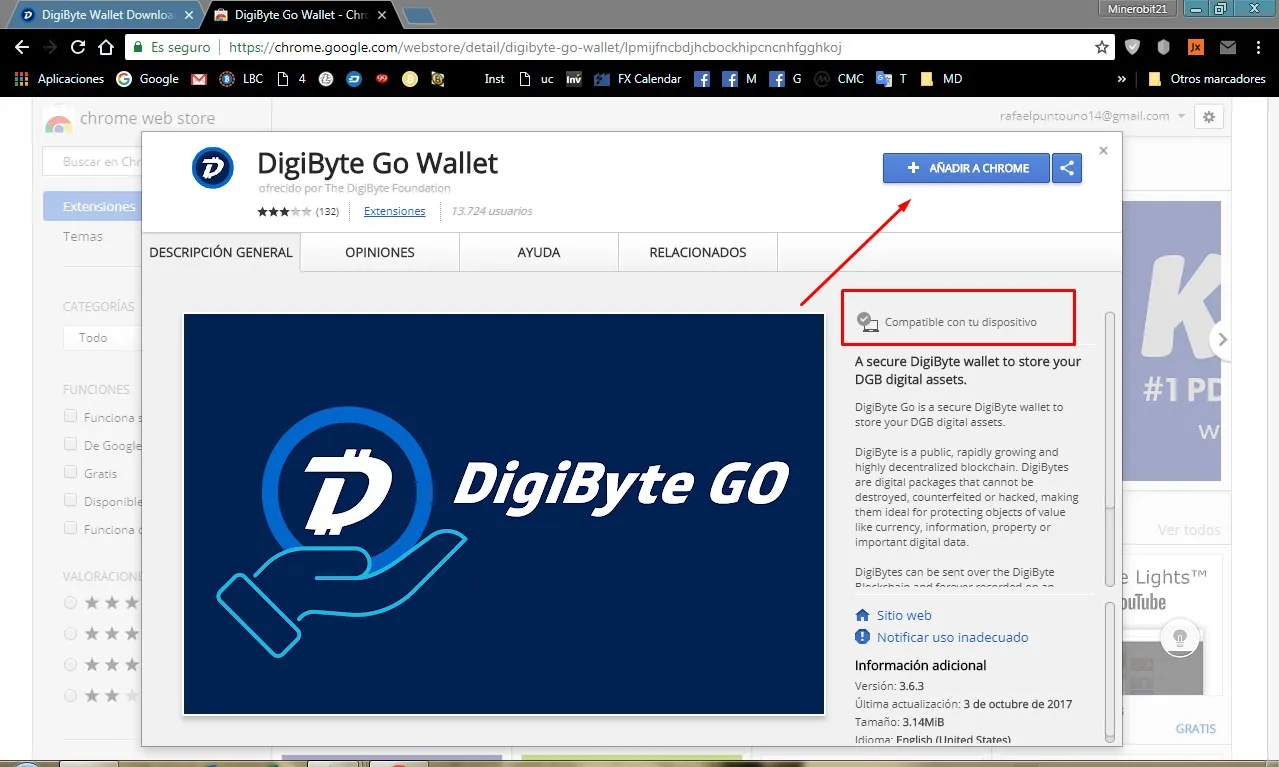
Task: Open the Sitio web link
Action: [904, 615]
